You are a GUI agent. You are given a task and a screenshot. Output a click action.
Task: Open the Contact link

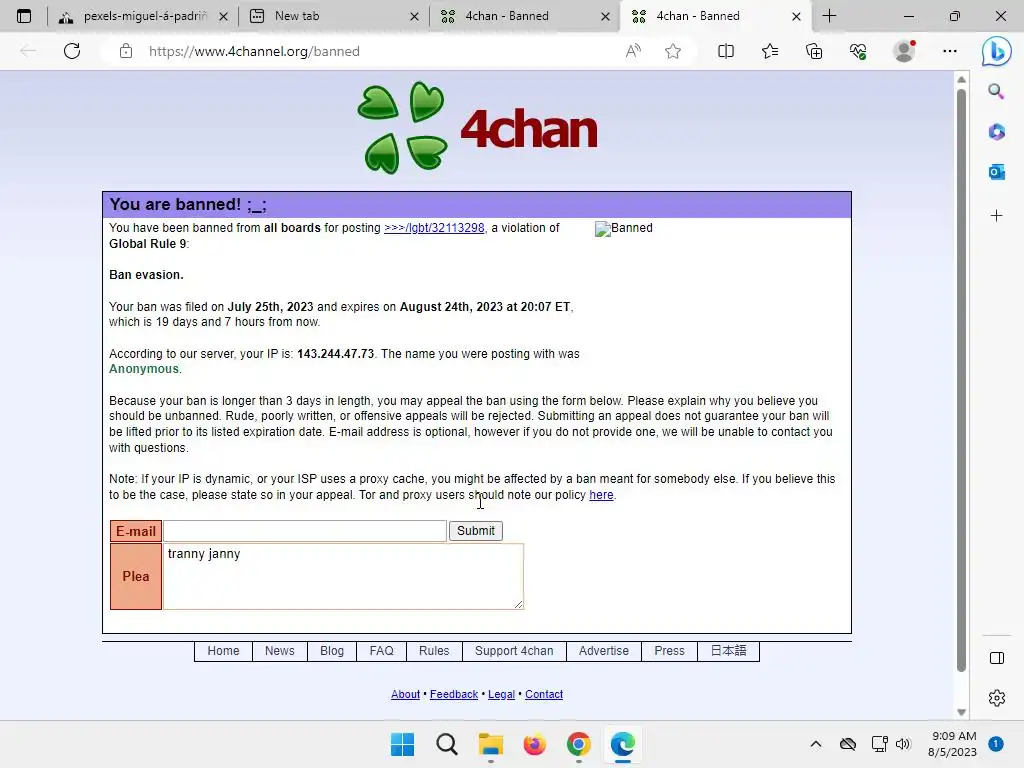[544, 694]
